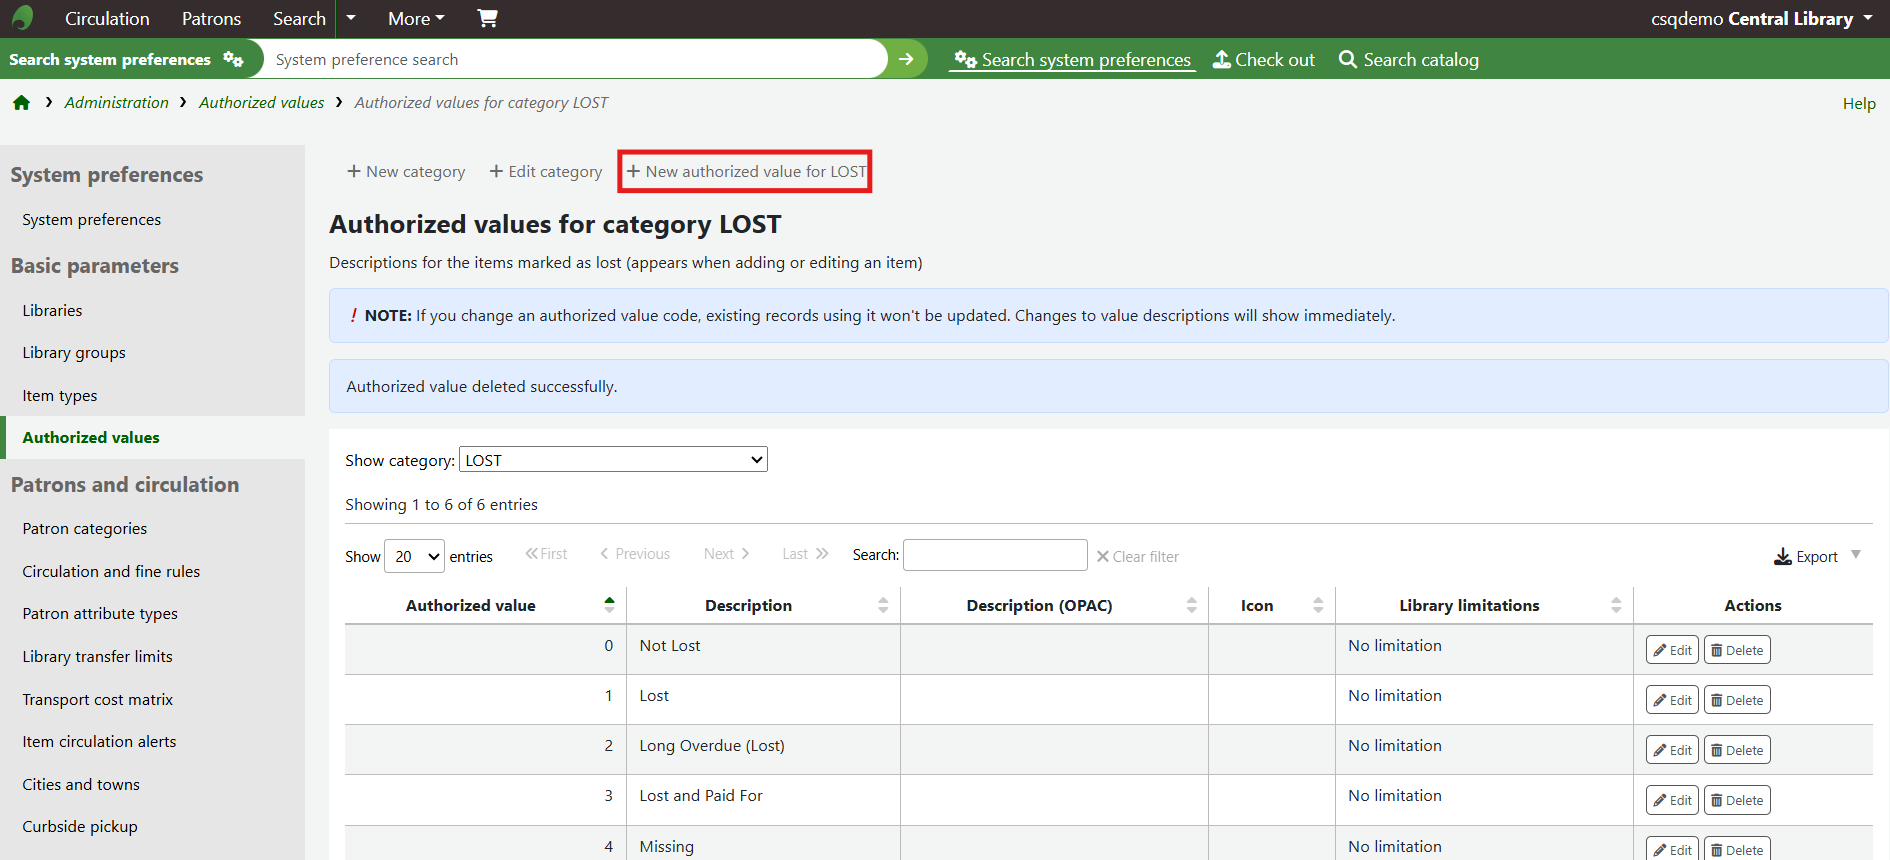The height and width of the screenshot is (860, 1890).
Task: Open Item types in sidebar
Action: [60, 396]
